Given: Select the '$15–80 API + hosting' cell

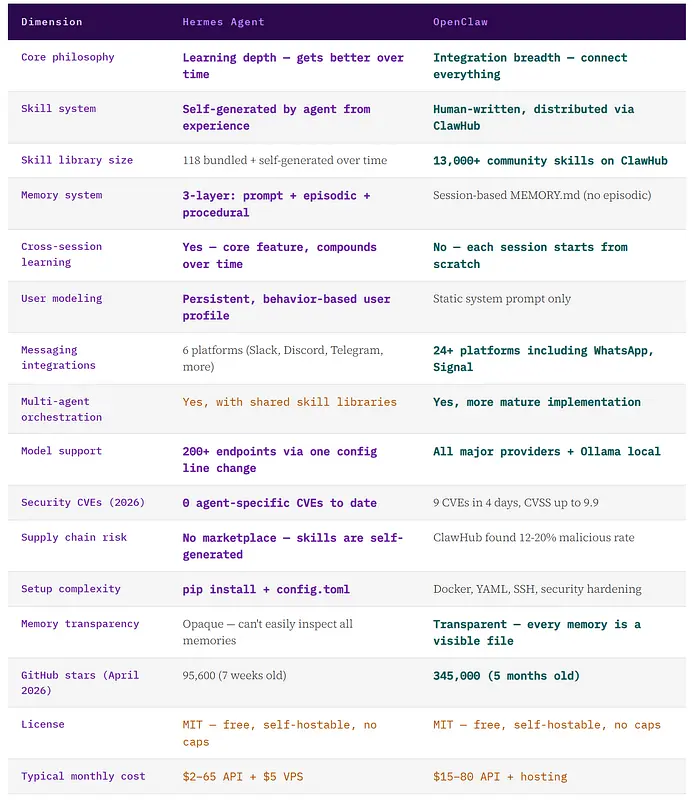Looking at the screenshot, I should click(x=500, y=776).
